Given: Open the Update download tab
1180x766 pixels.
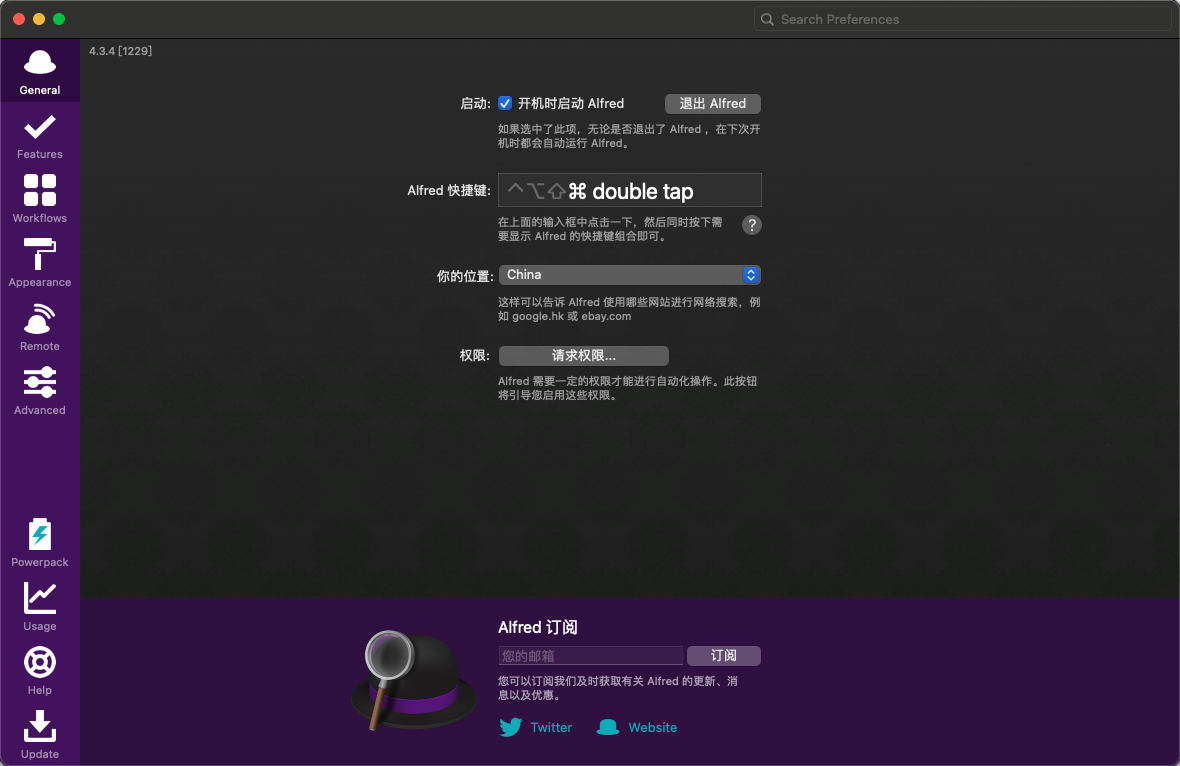Looking at the screenshot, I should coord(40,735).
